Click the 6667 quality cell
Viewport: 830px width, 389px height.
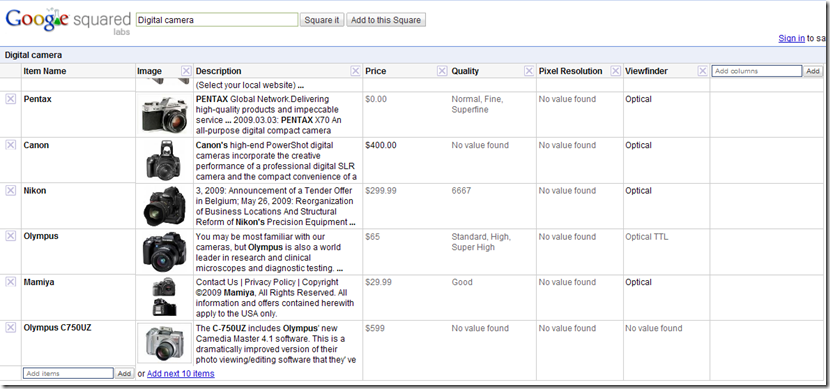(x=461, y=191)
